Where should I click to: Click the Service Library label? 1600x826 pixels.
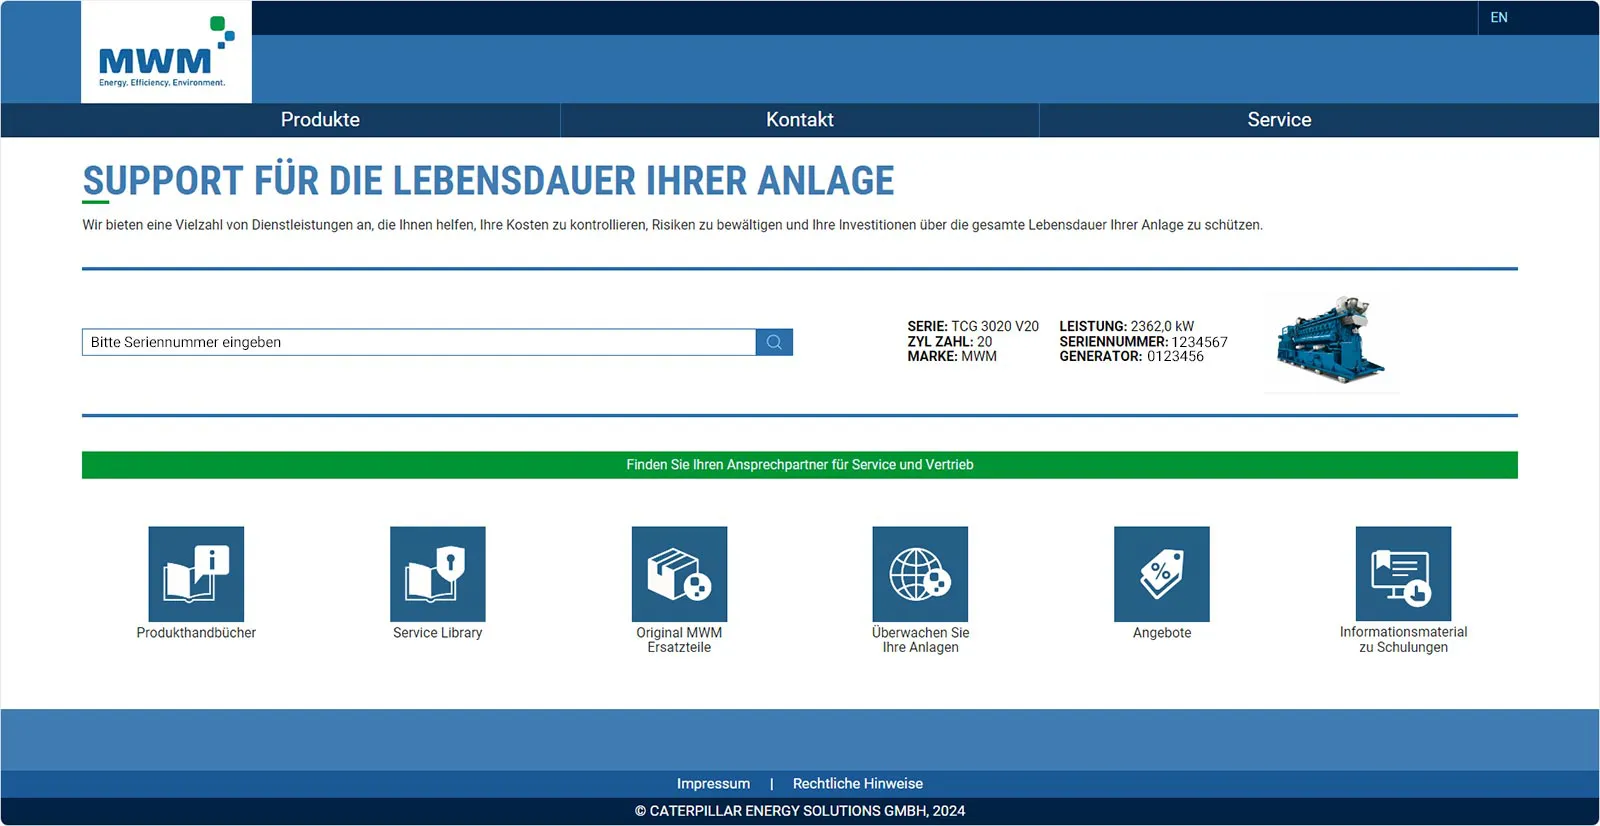(438, 633)
